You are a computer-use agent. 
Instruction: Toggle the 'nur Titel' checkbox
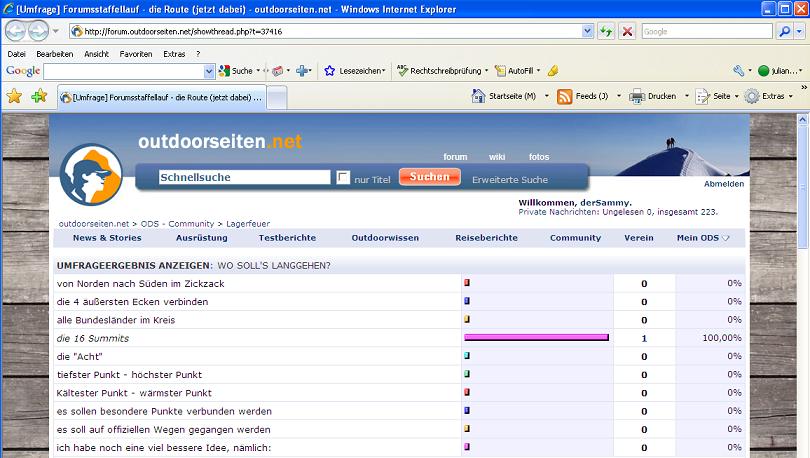[x=343, y=178]
